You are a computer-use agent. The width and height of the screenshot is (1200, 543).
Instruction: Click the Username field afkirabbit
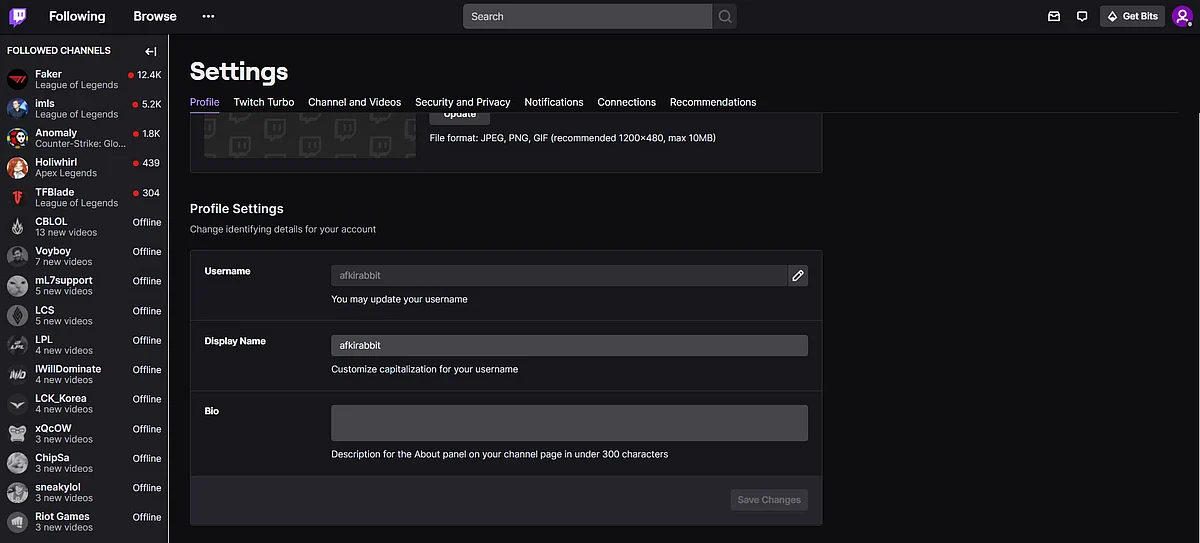click(x=559, y=275)
